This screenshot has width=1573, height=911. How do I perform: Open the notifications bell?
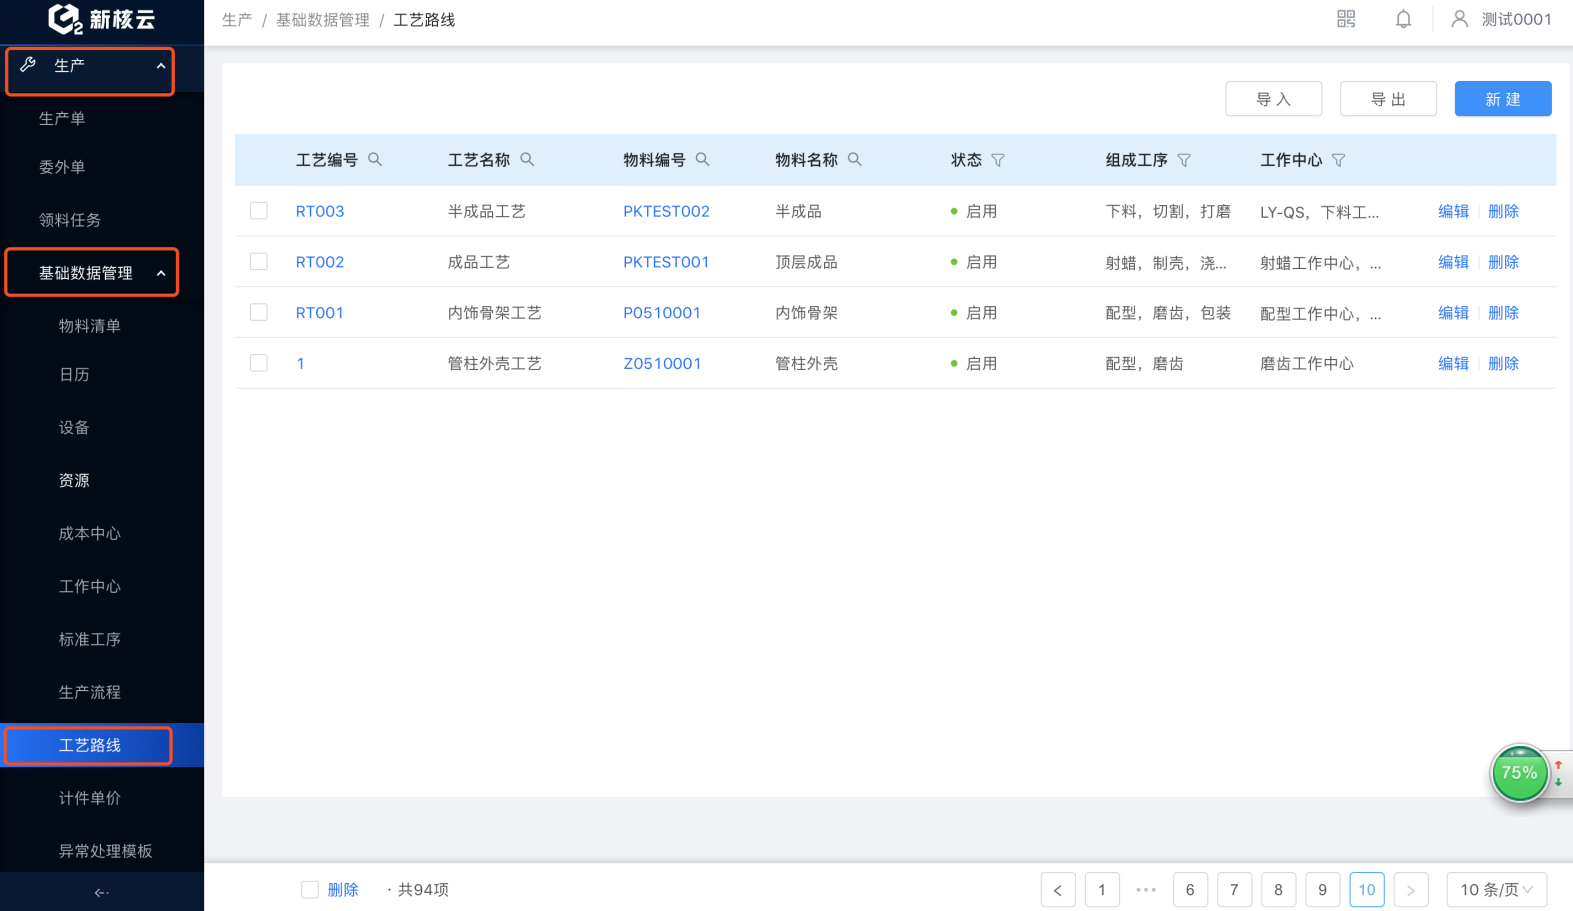point(1403,19)
